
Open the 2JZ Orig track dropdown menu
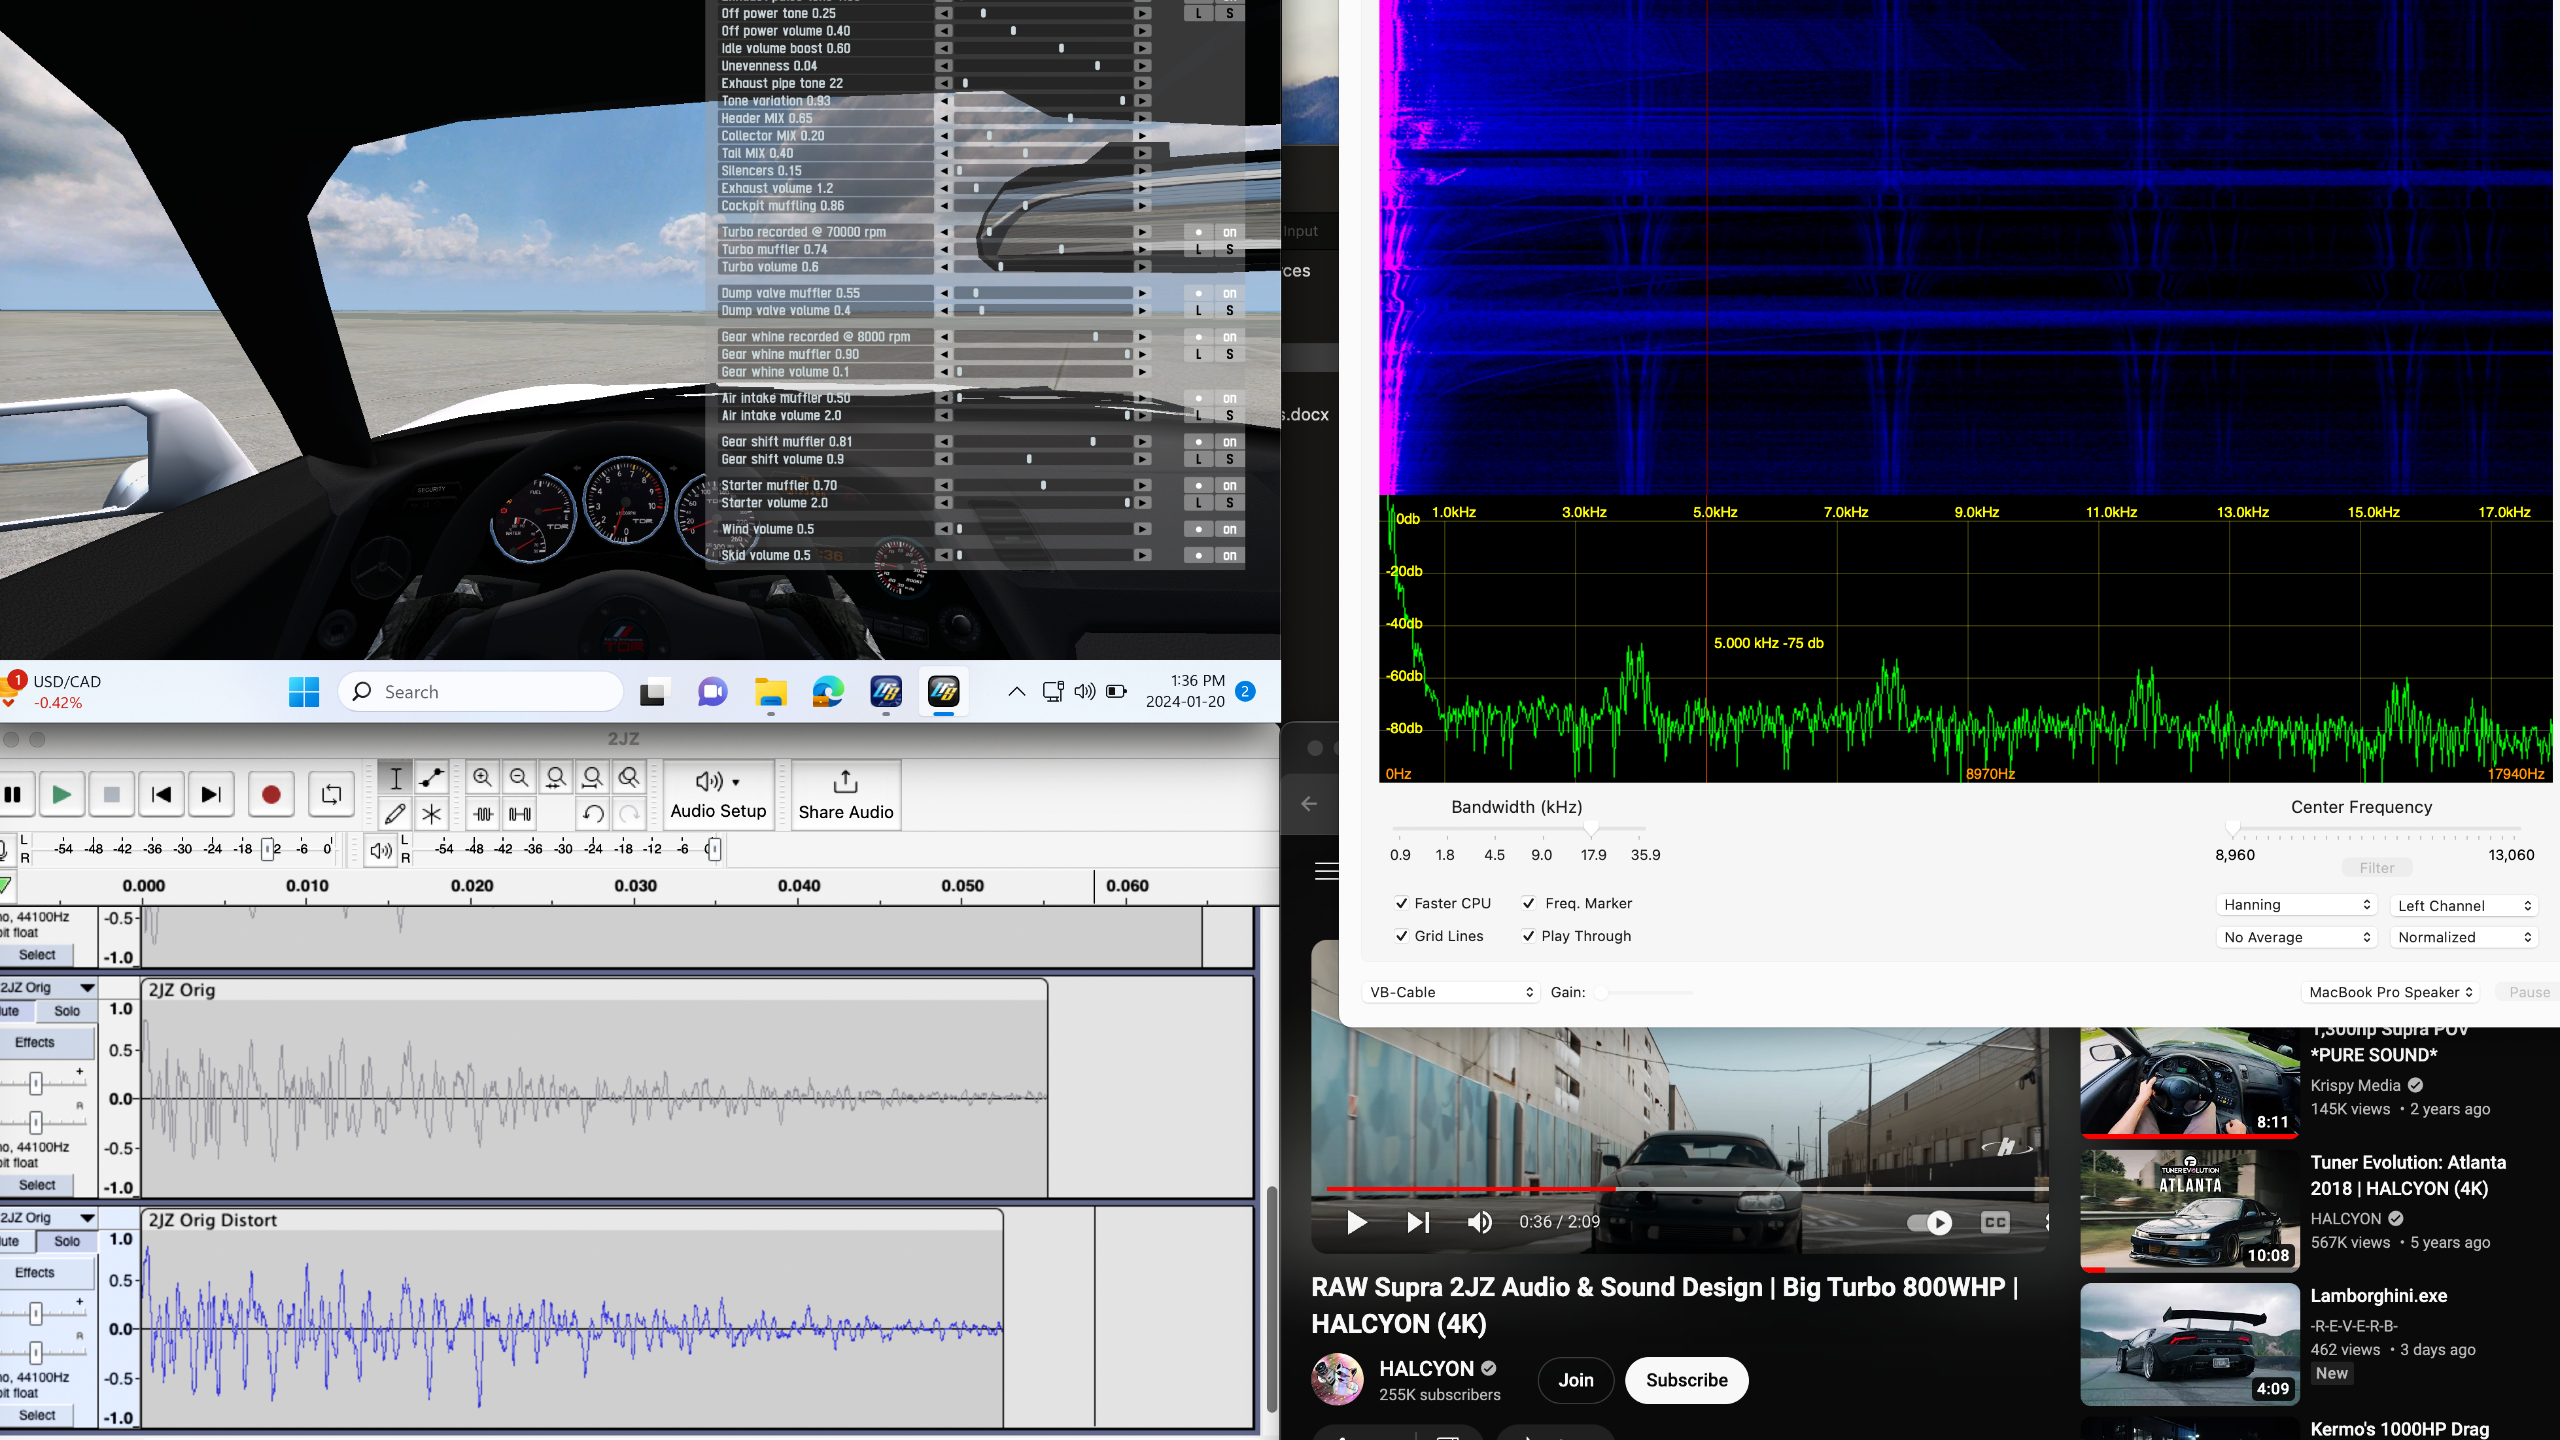click(x=88, y=987)
